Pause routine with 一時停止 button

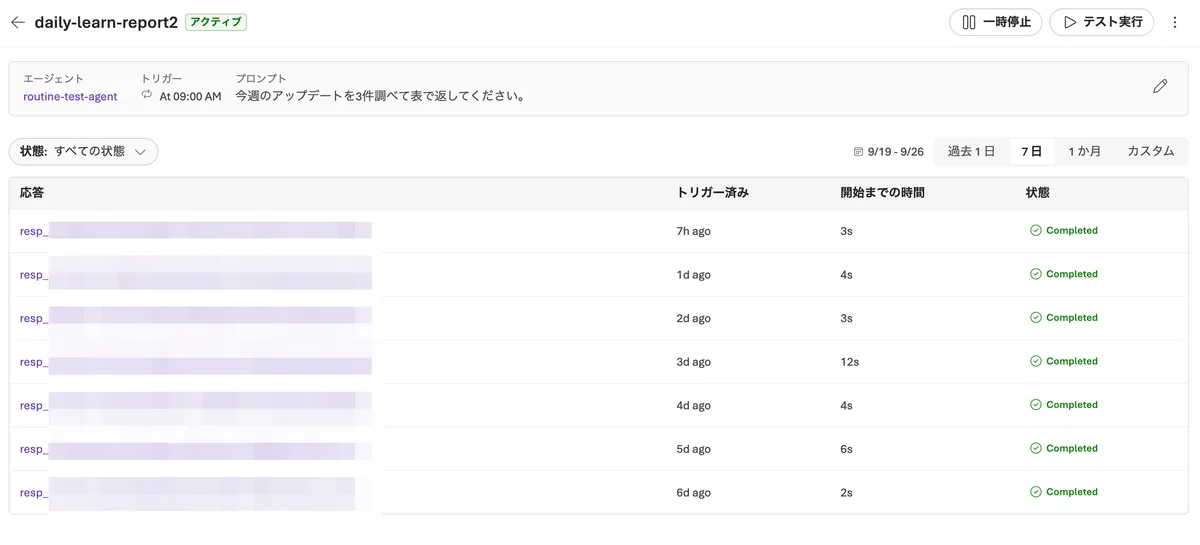(x=996, y=22)
